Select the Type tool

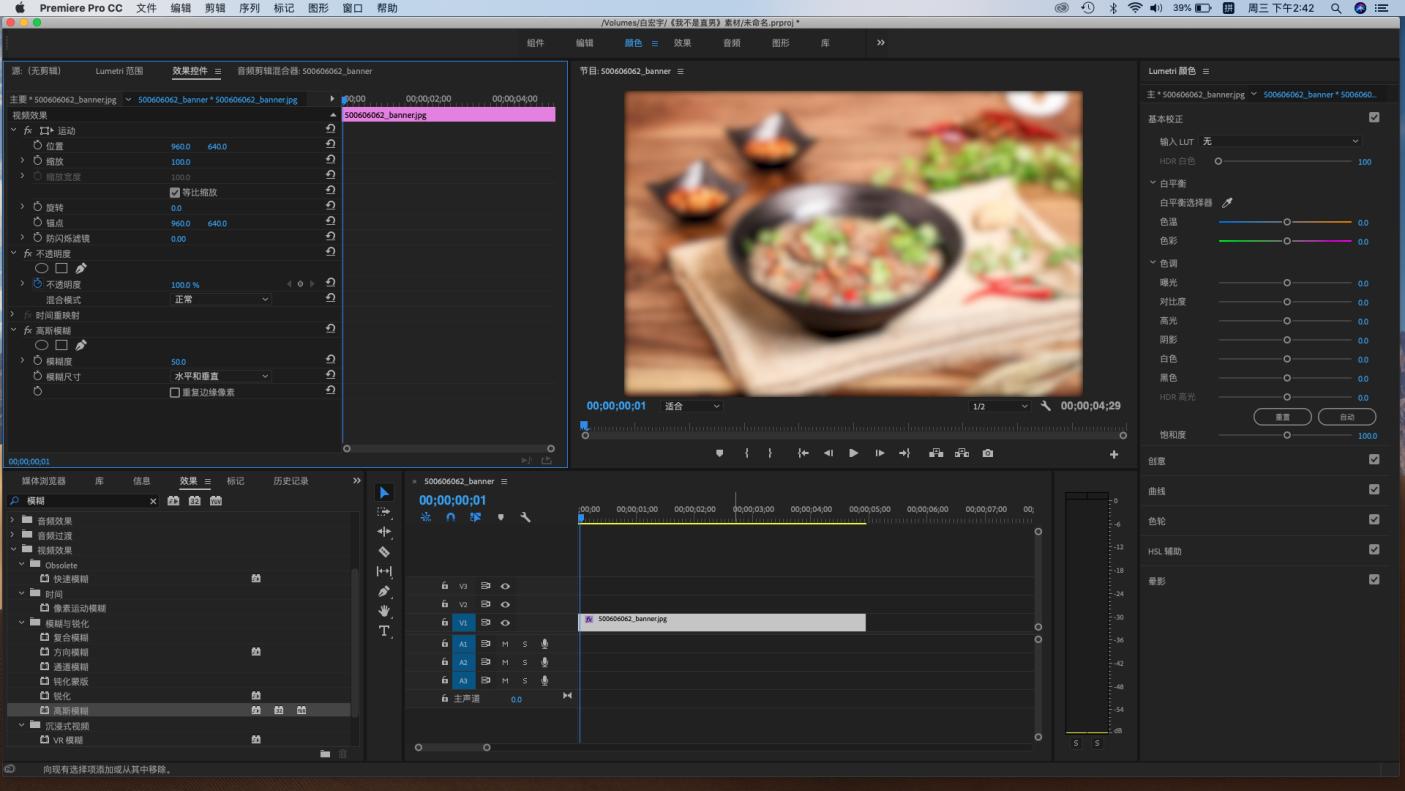[384, 631]
